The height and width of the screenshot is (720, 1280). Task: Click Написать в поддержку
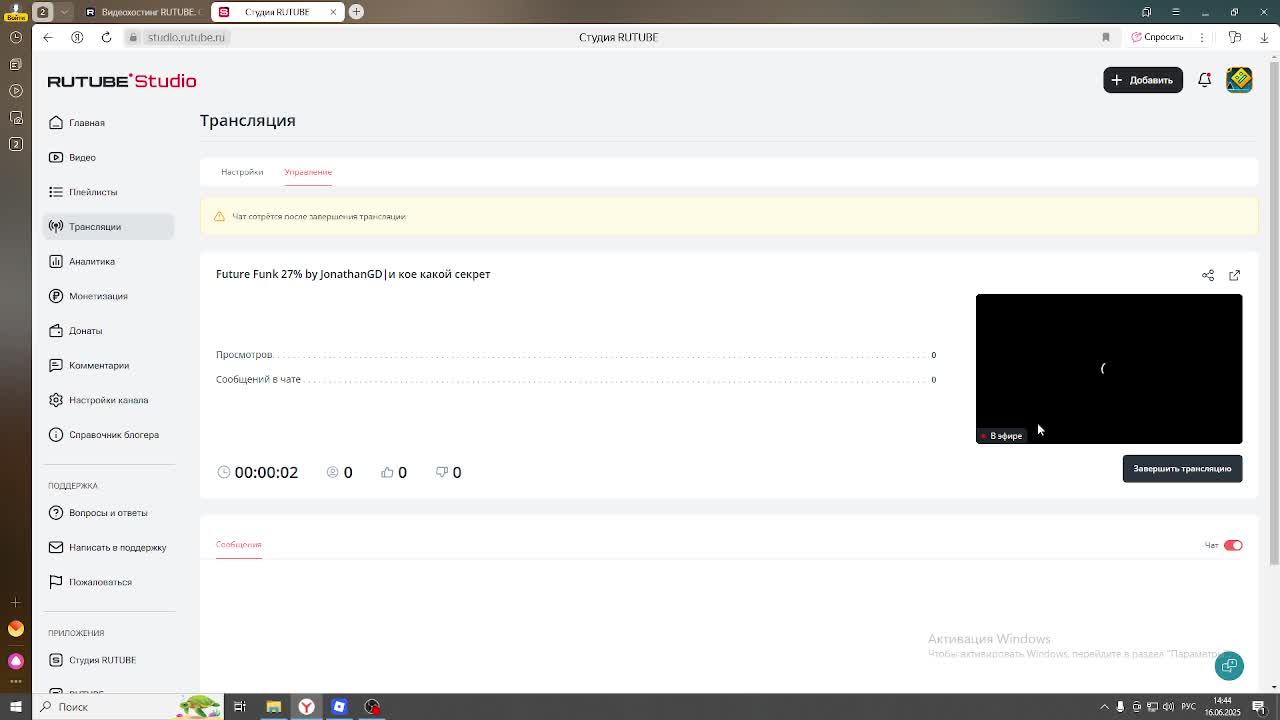click(x=108, y=547)
